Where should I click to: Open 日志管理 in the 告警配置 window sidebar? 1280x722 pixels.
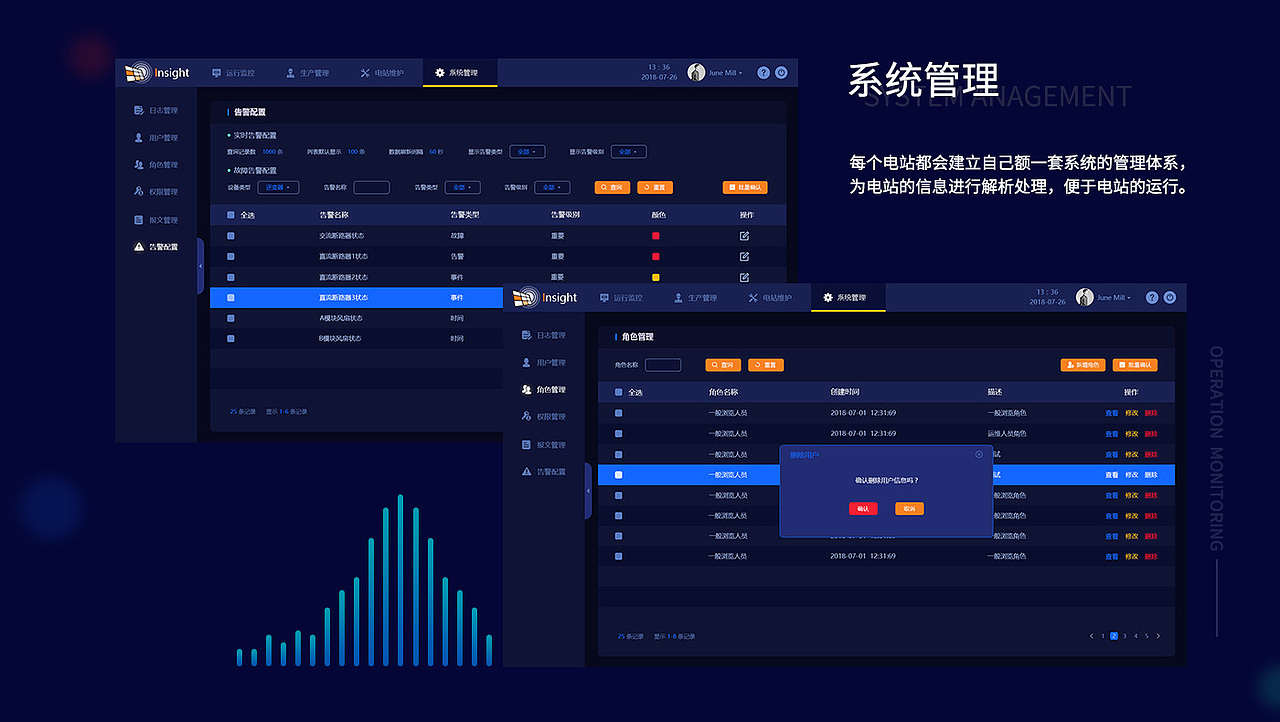point(156,111)
